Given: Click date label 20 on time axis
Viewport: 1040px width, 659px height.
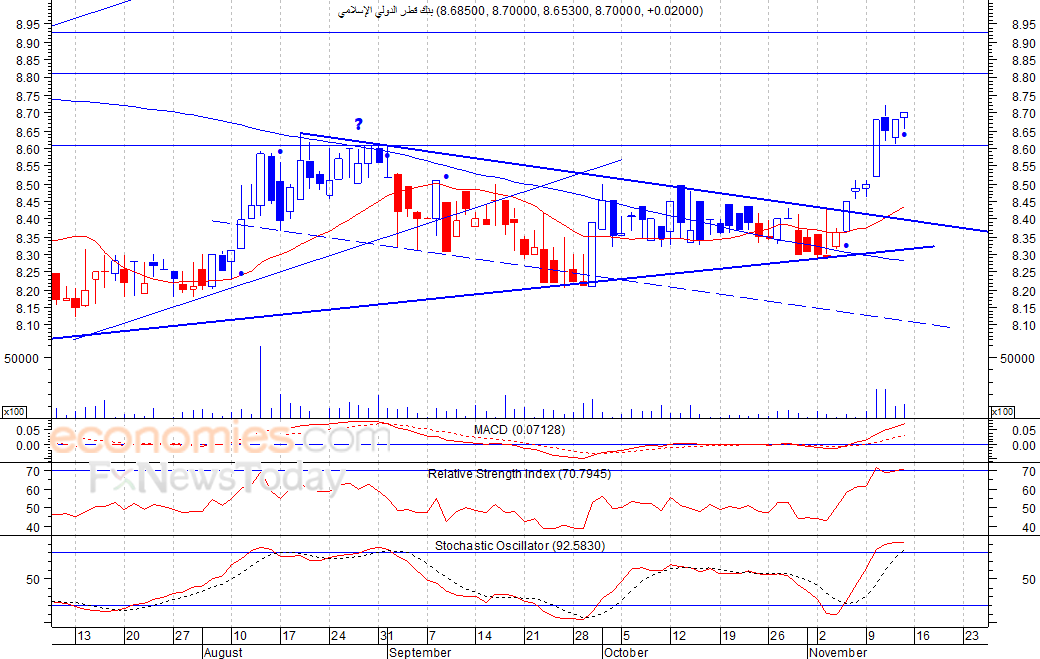Looking at the screenshot, I should [x=133, y=636].
